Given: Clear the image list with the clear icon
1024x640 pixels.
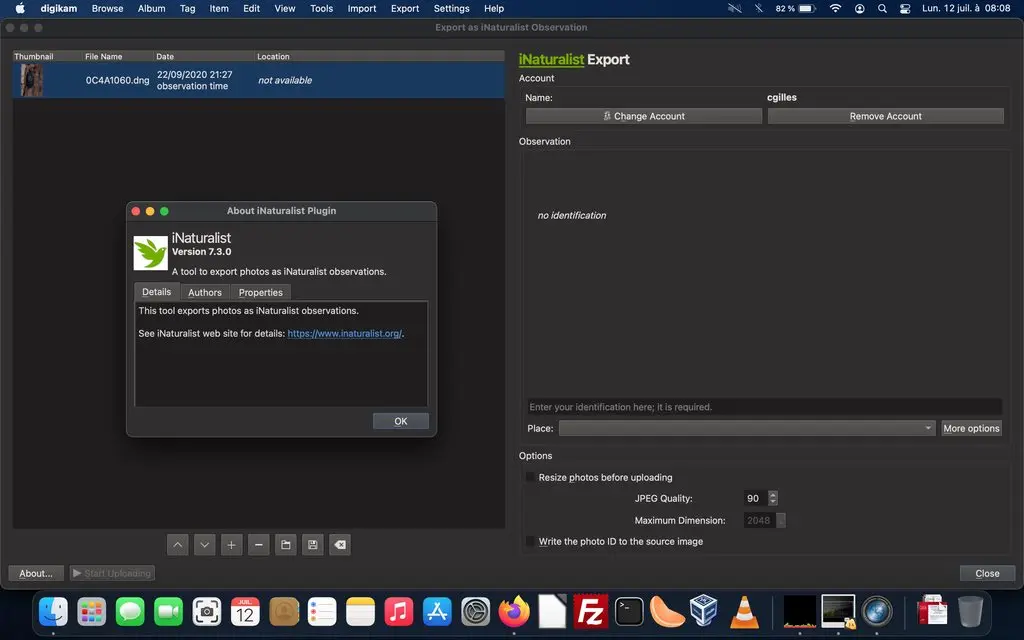Looking at the screenshot, I should (339, 544).
